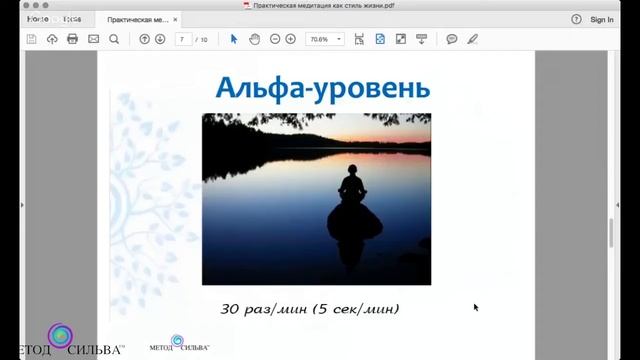The width and height of the screenshot is (640, 360).
Task: Click the page number field showing 7
Action: [x=184, y=39]
